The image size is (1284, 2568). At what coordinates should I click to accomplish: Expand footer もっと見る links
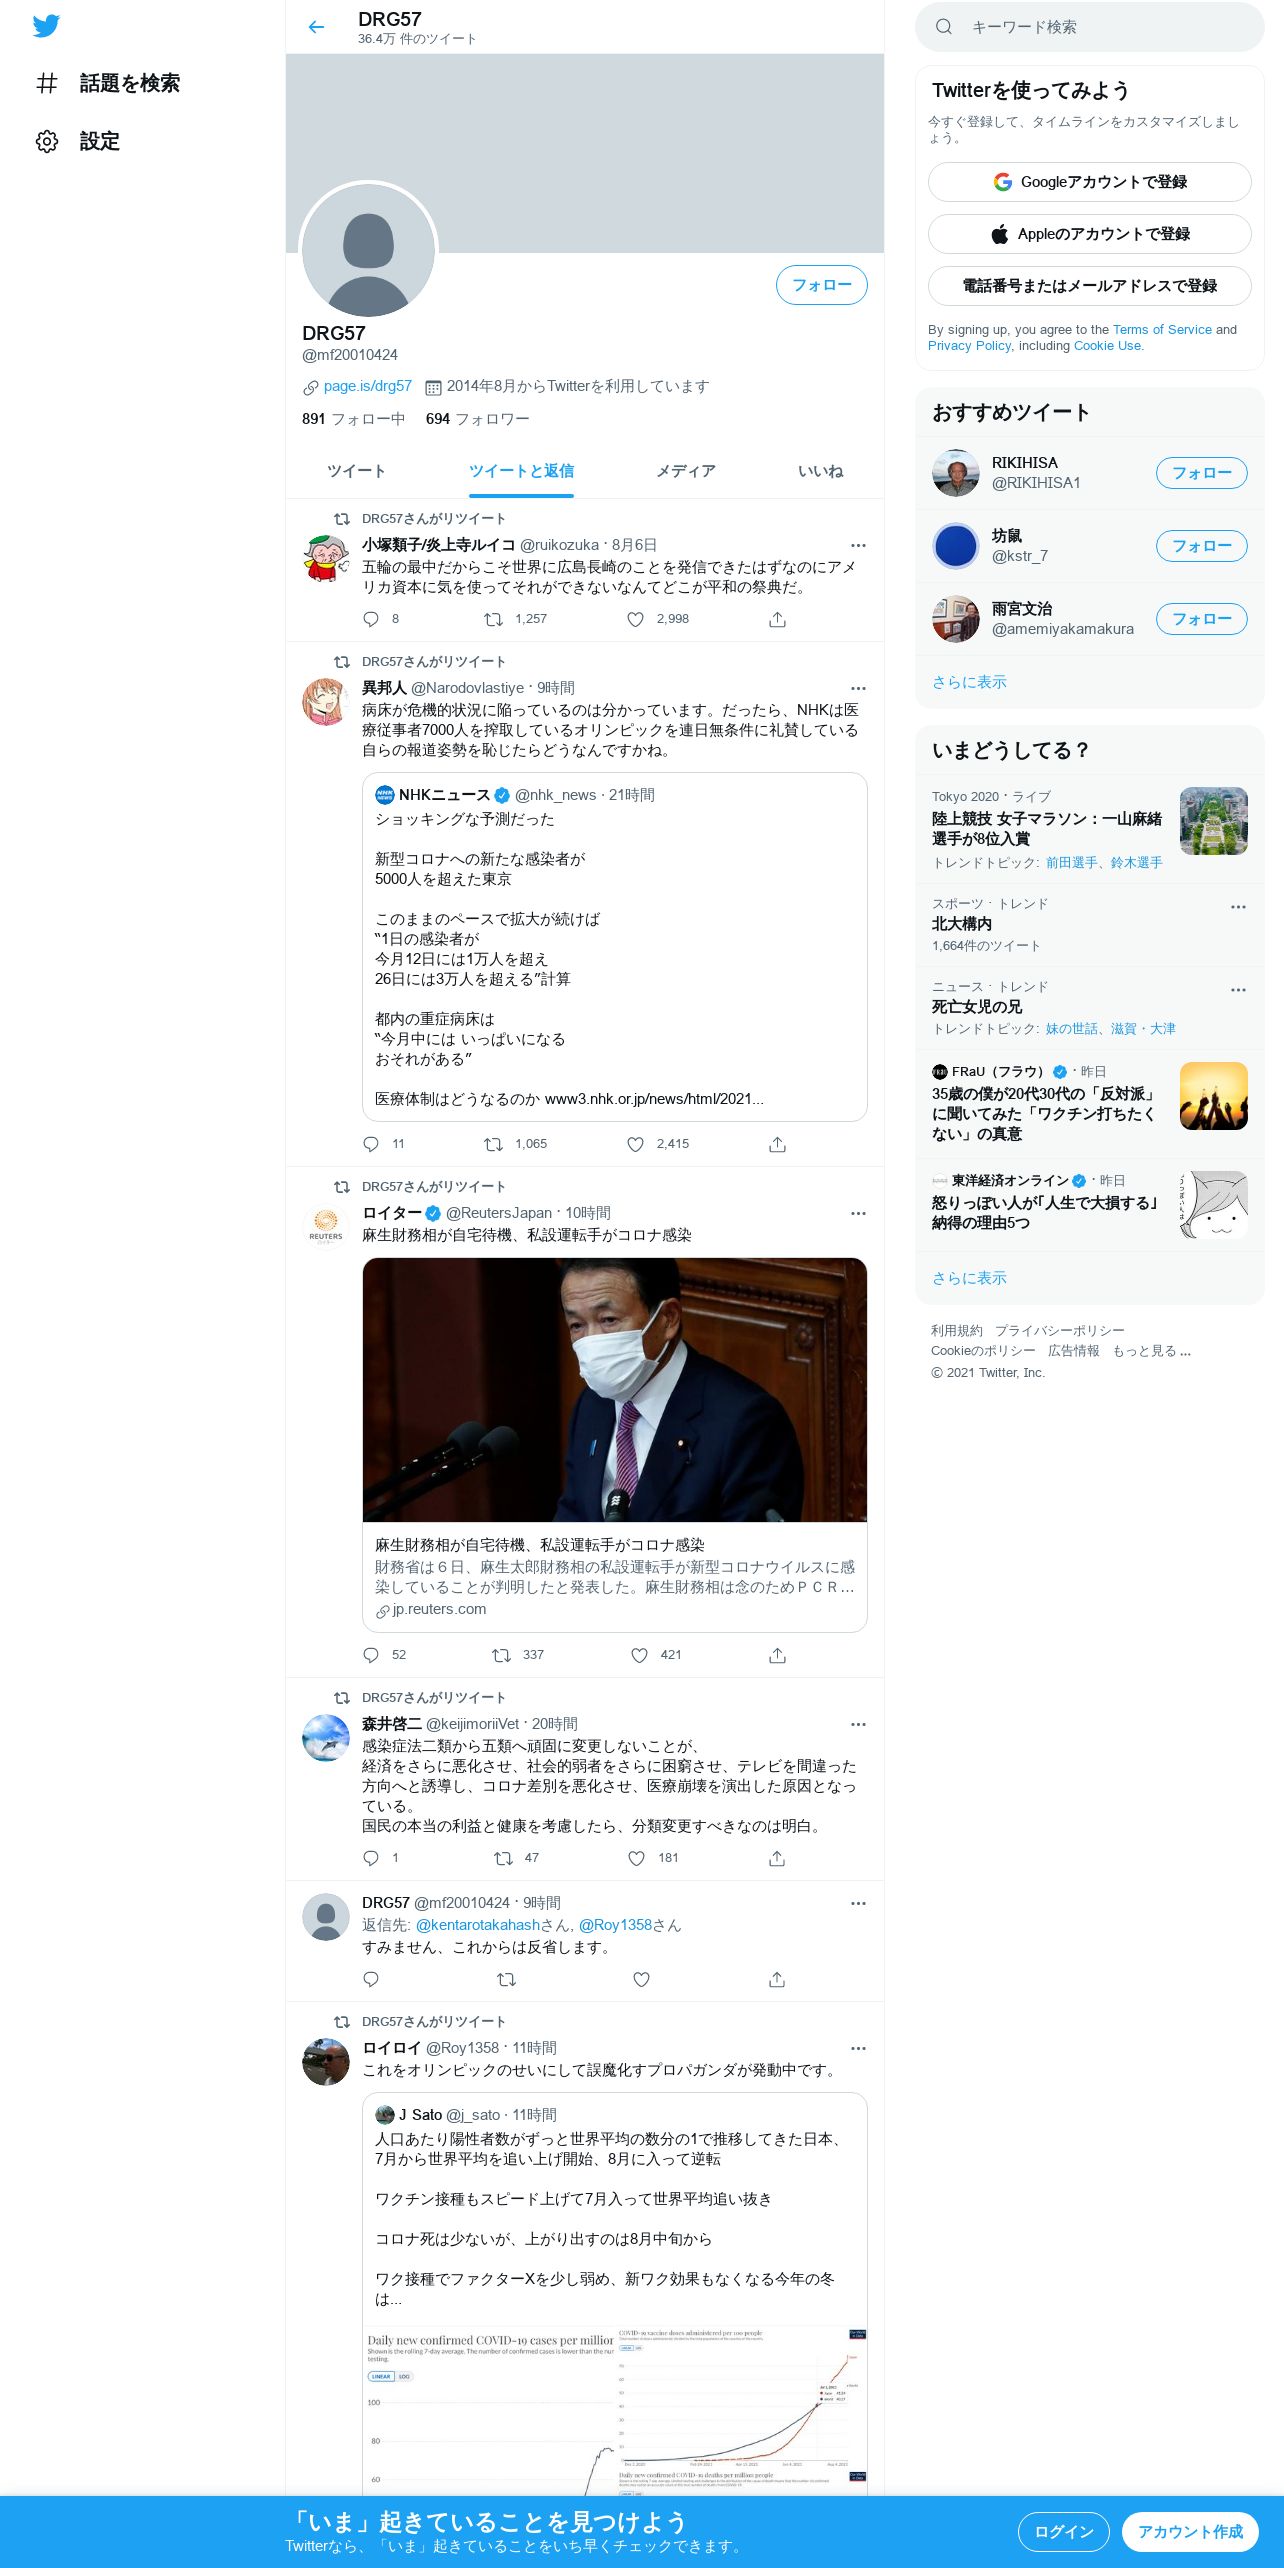[1151, 1351]
